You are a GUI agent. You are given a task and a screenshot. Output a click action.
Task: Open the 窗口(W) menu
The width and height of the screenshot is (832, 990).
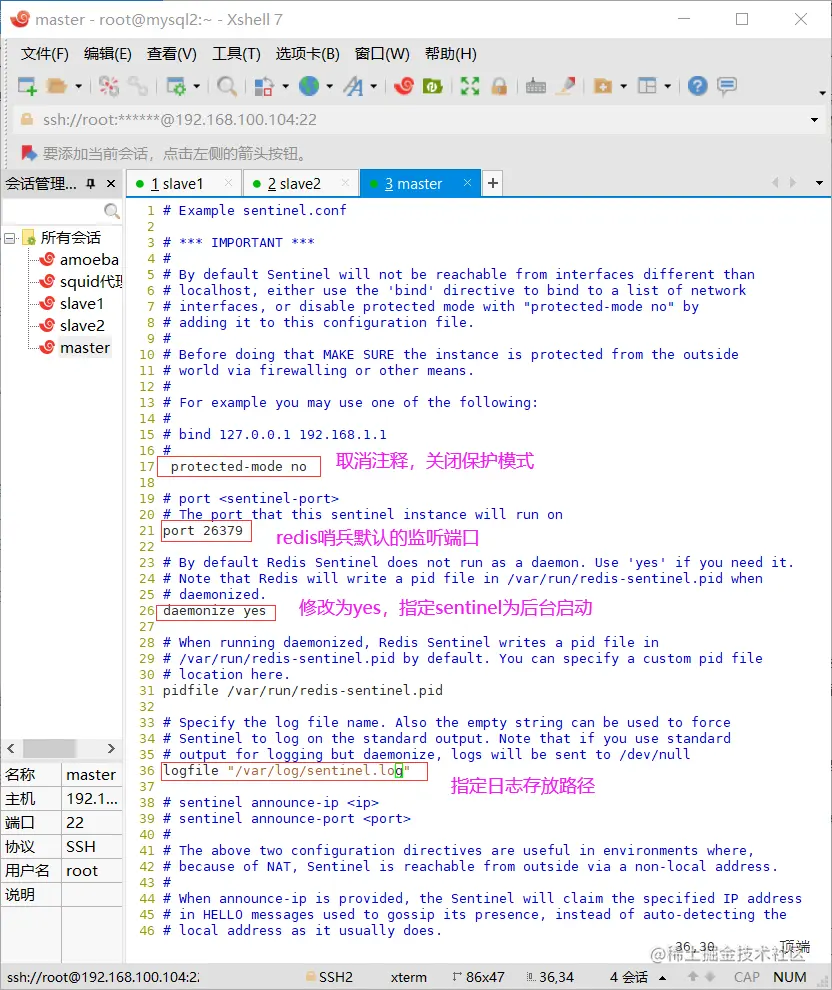click(382, 54)
